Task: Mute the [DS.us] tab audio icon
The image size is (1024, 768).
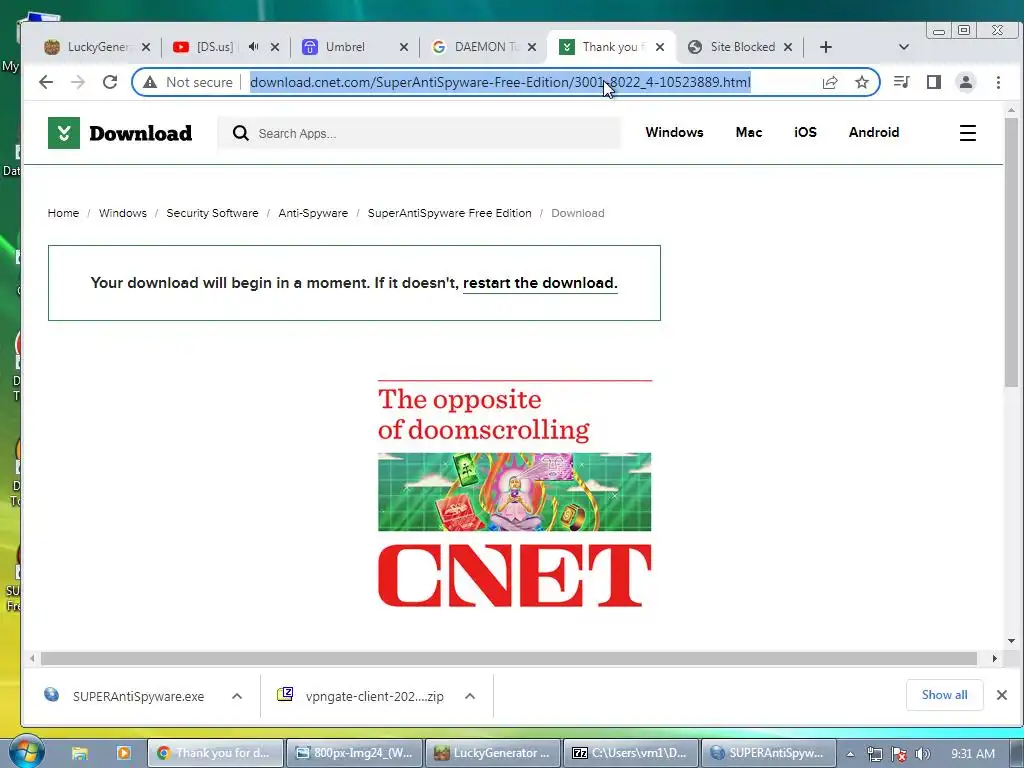Action: [253, 47]
